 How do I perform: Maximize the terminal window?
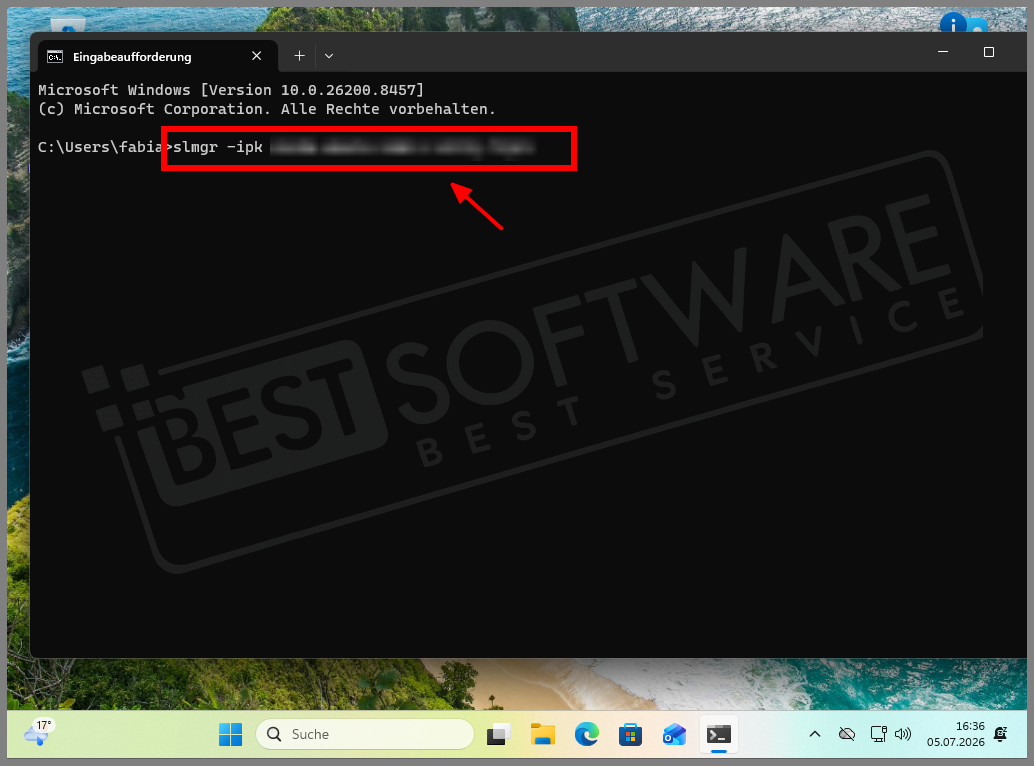989,52
